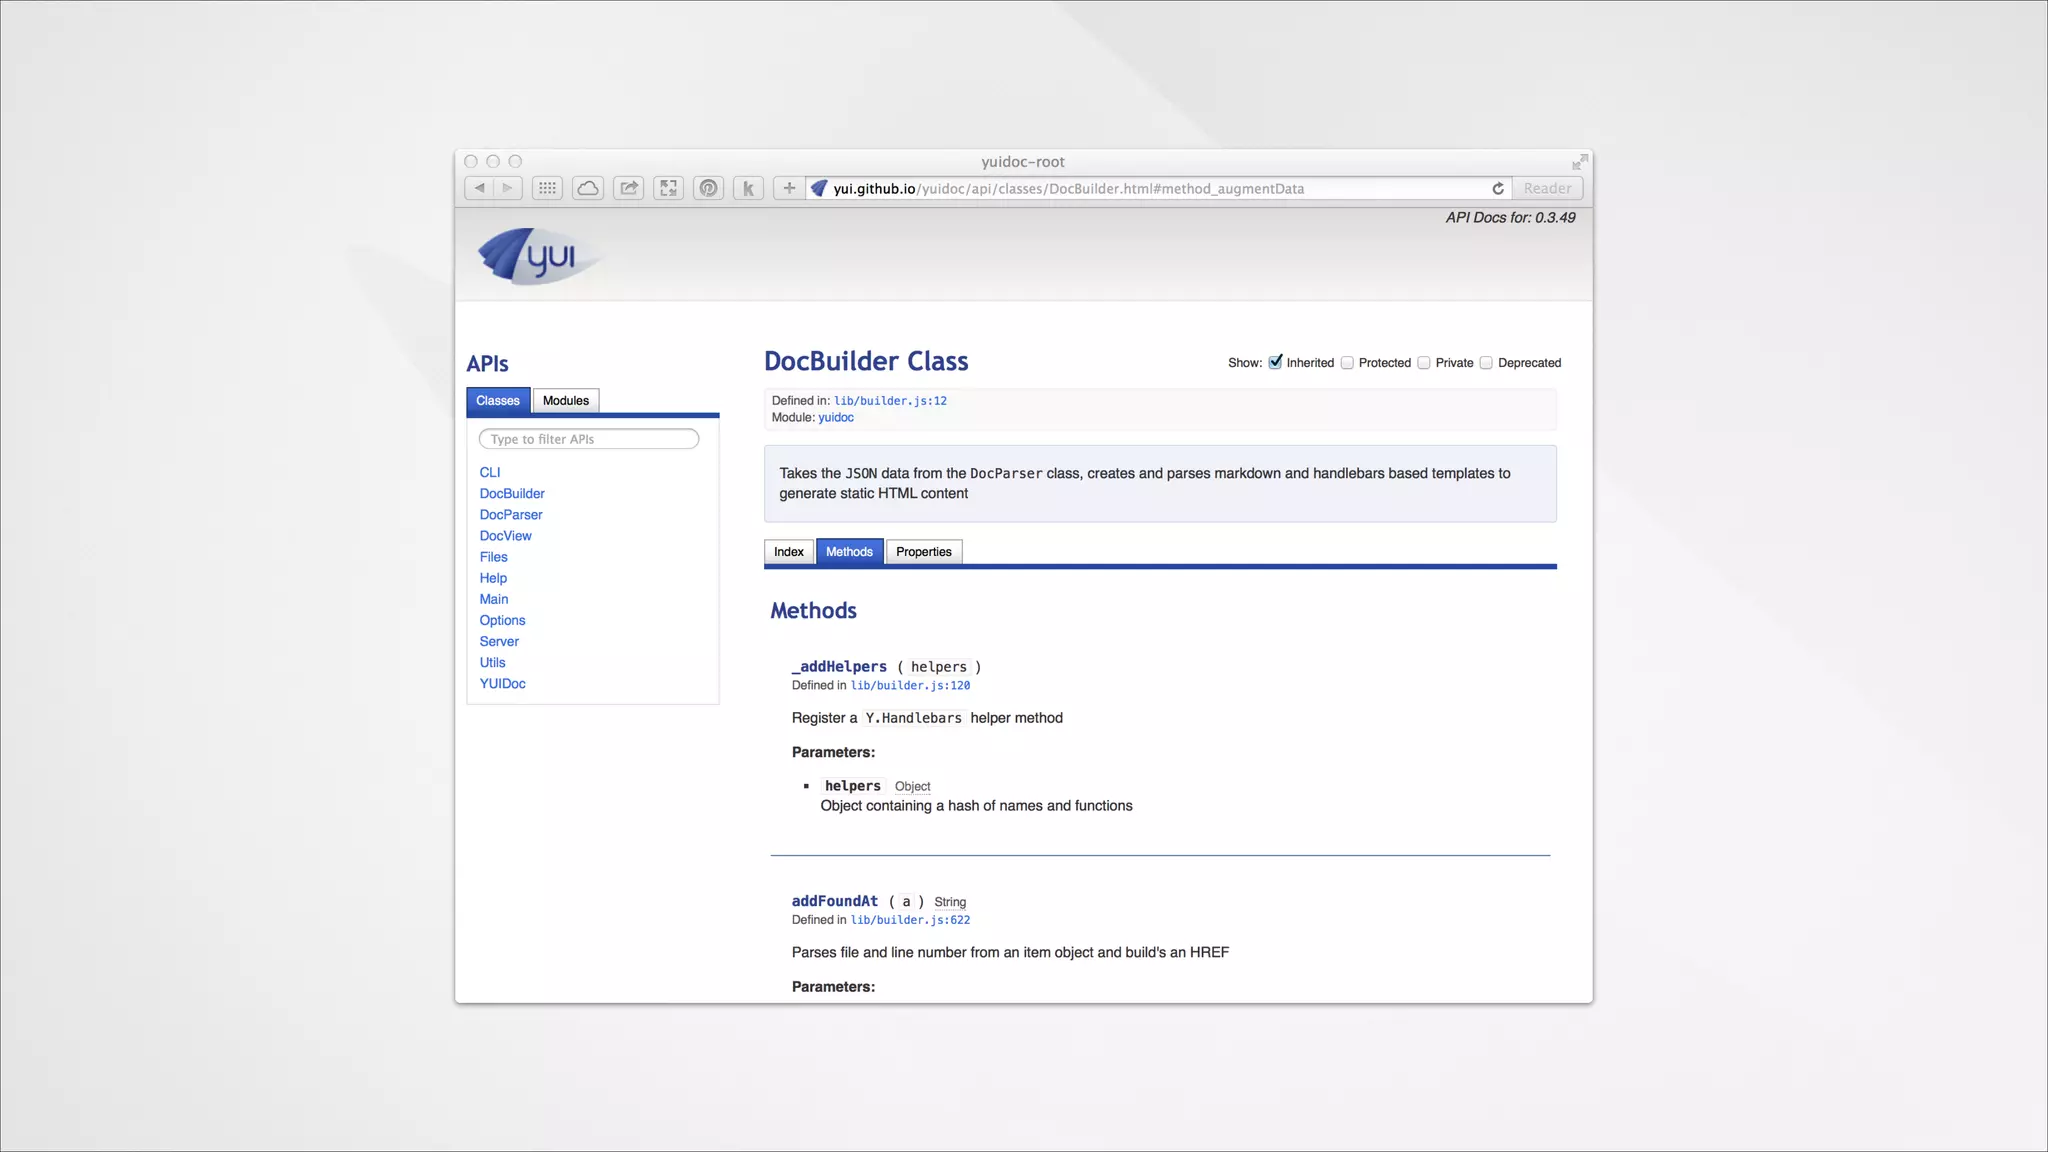Screen dimensions: 2048x1152
Task: Open the lib/builder.js:12 source link
Action: [x=890, y=401]
